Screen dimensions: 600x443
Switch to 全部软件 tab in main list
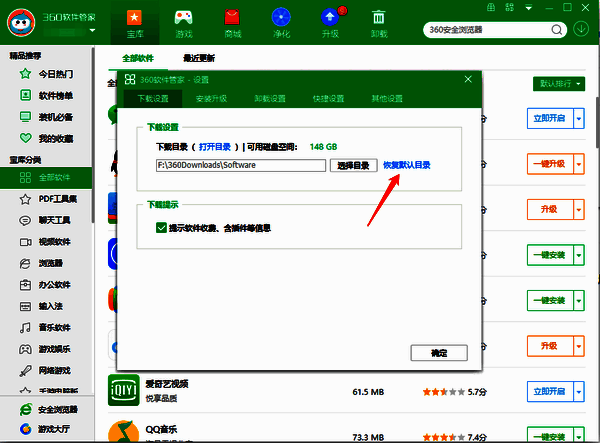(138, 58)
